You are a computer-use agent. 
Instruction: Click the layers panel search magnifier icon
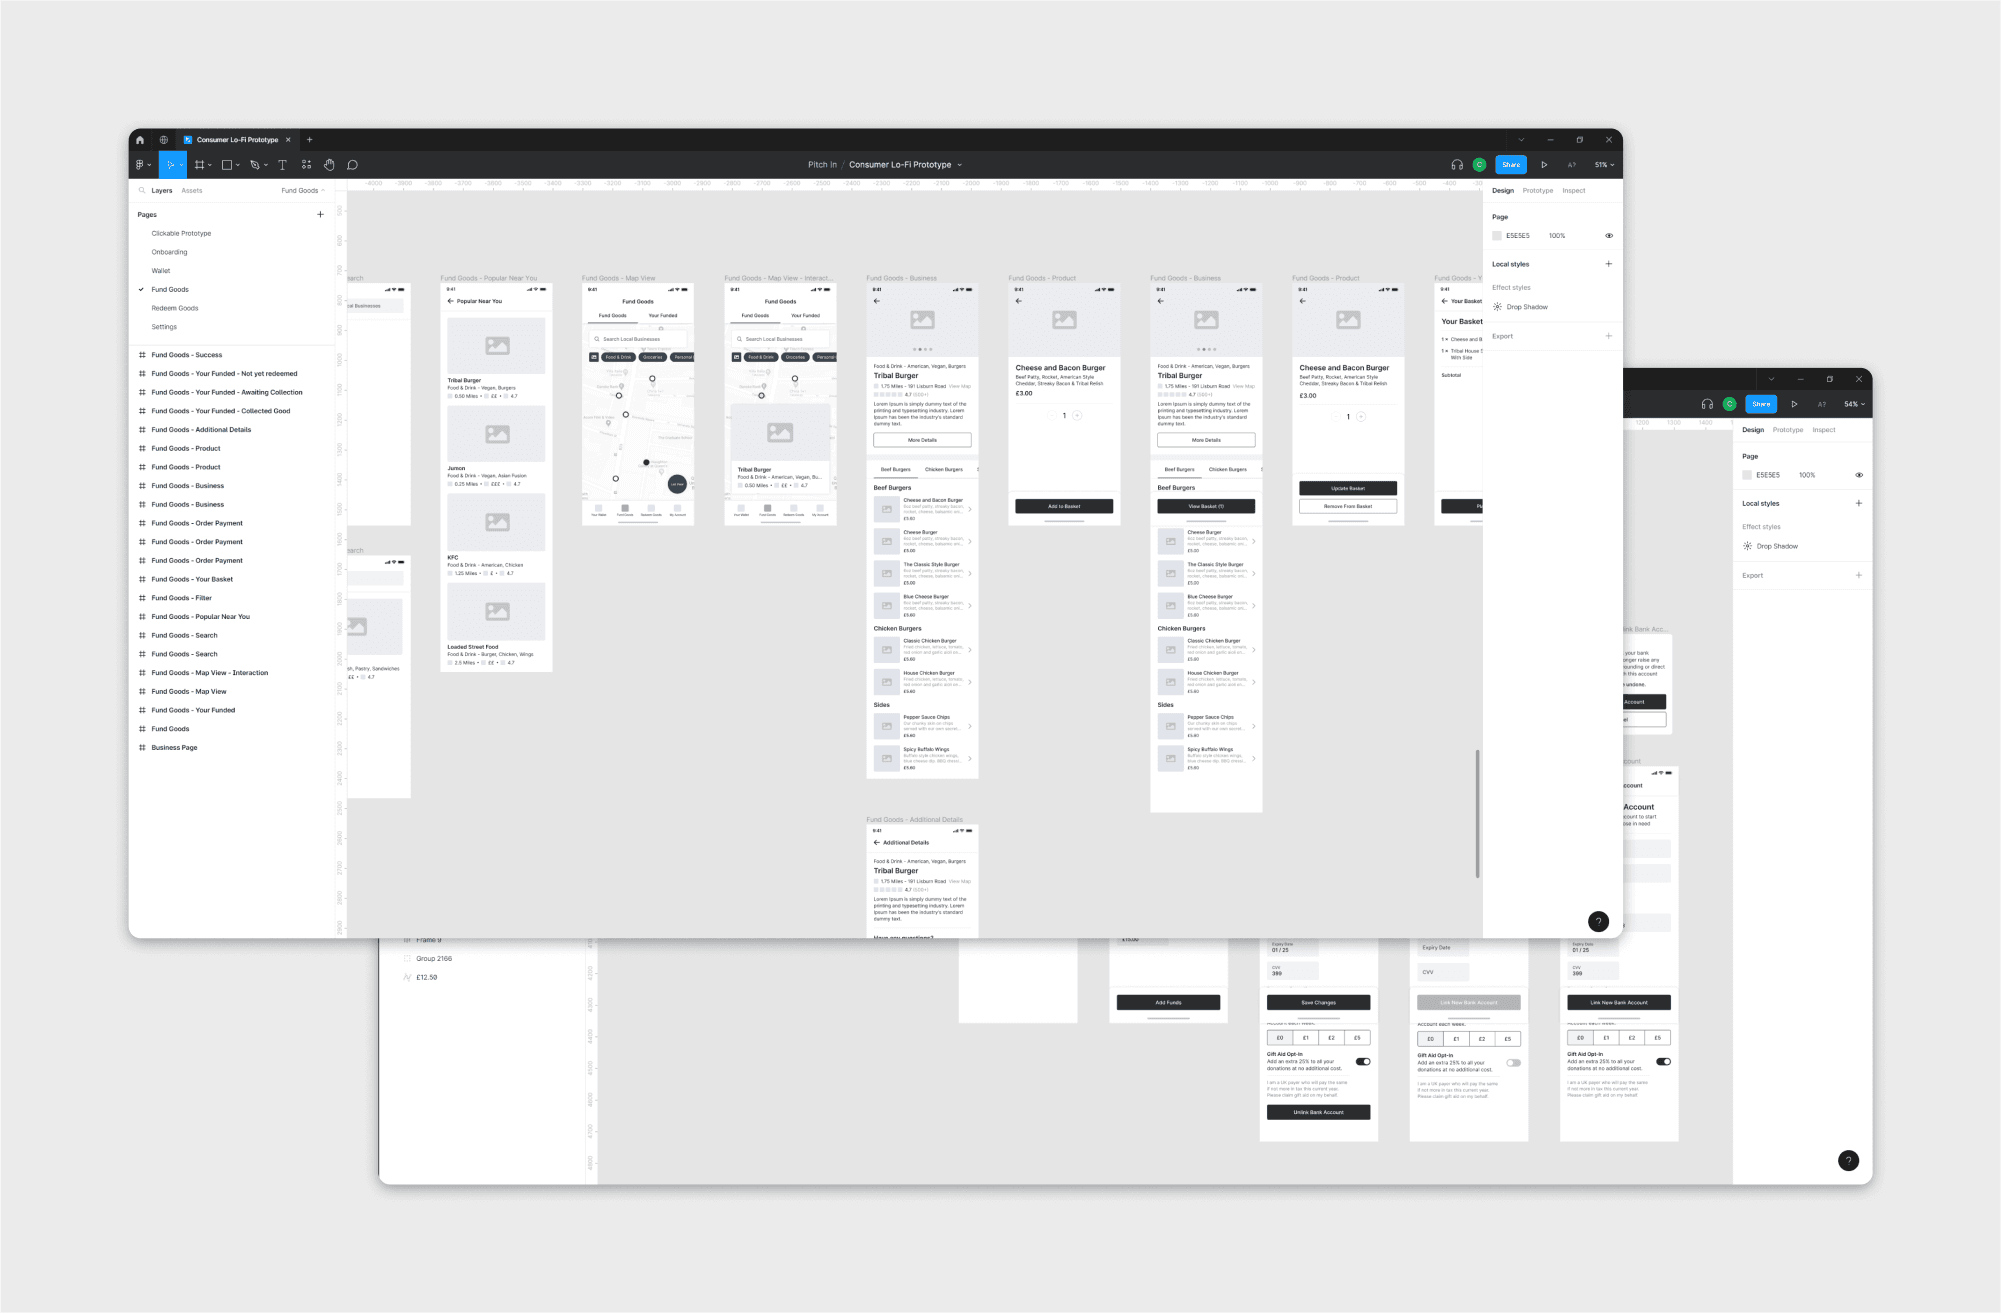[142, 190]
